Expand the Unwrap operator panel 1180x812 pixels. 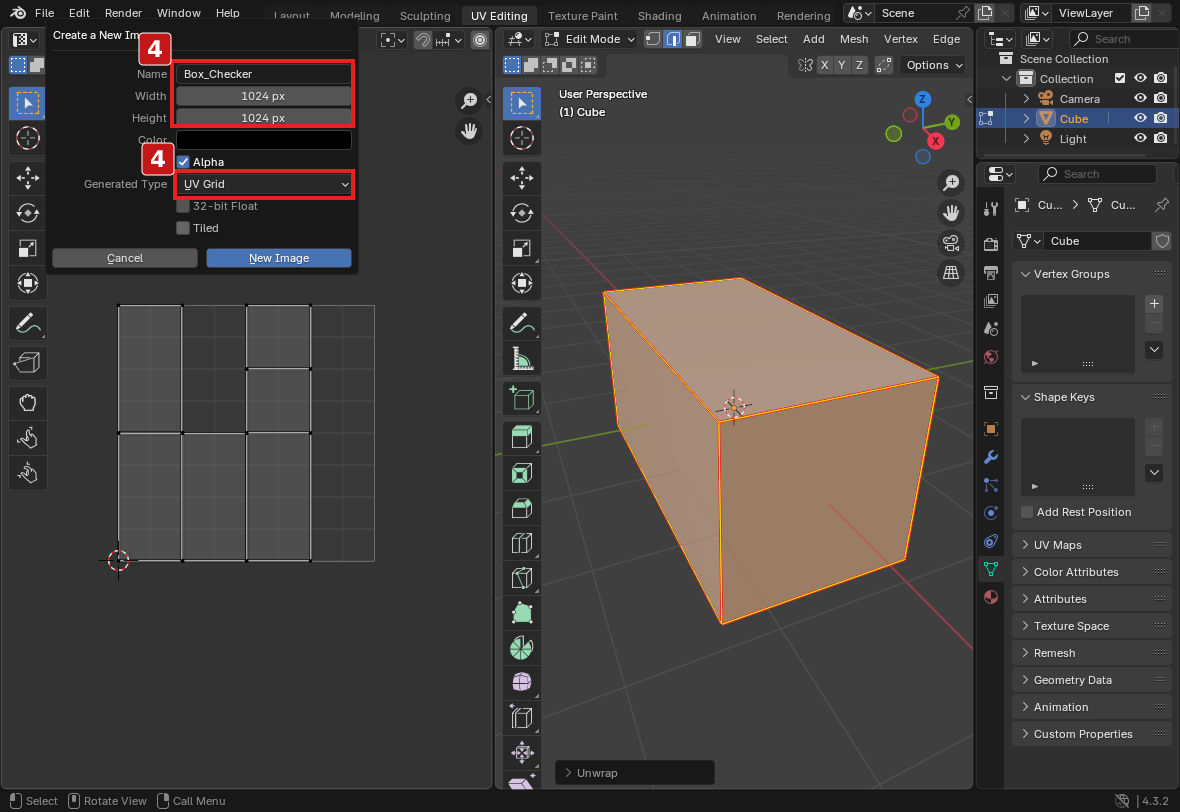[634, 773]
